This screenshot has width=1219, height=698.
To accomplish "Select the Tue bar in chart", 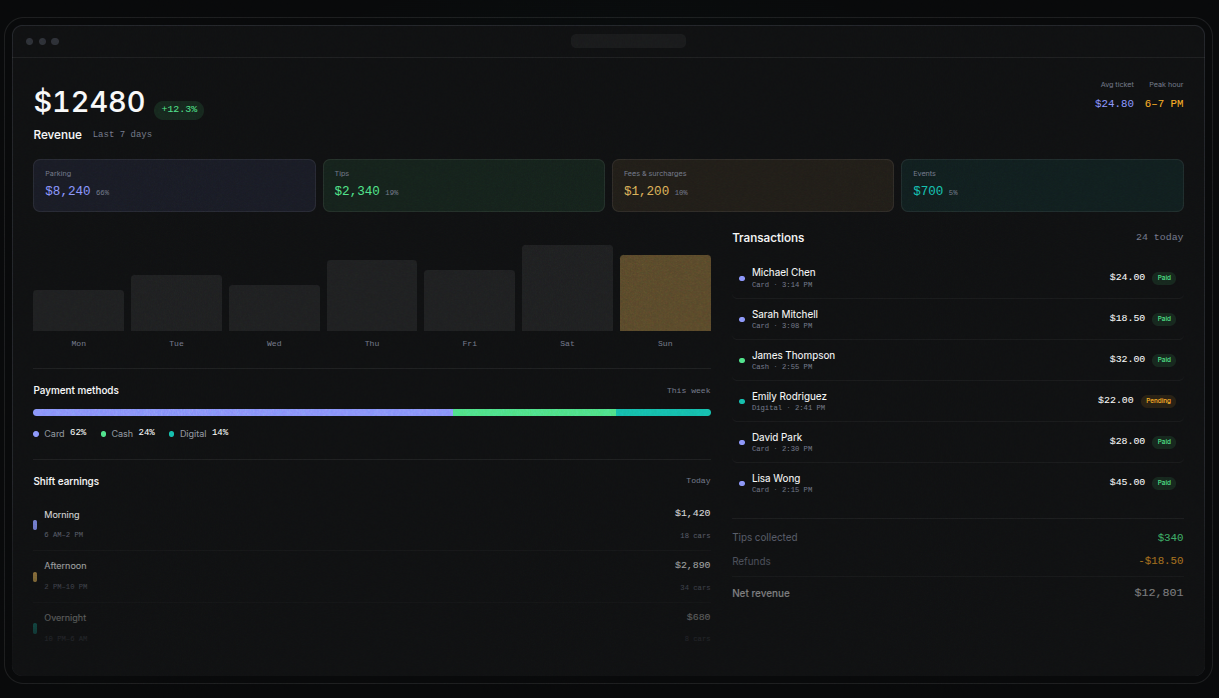I will coord(176,303).
